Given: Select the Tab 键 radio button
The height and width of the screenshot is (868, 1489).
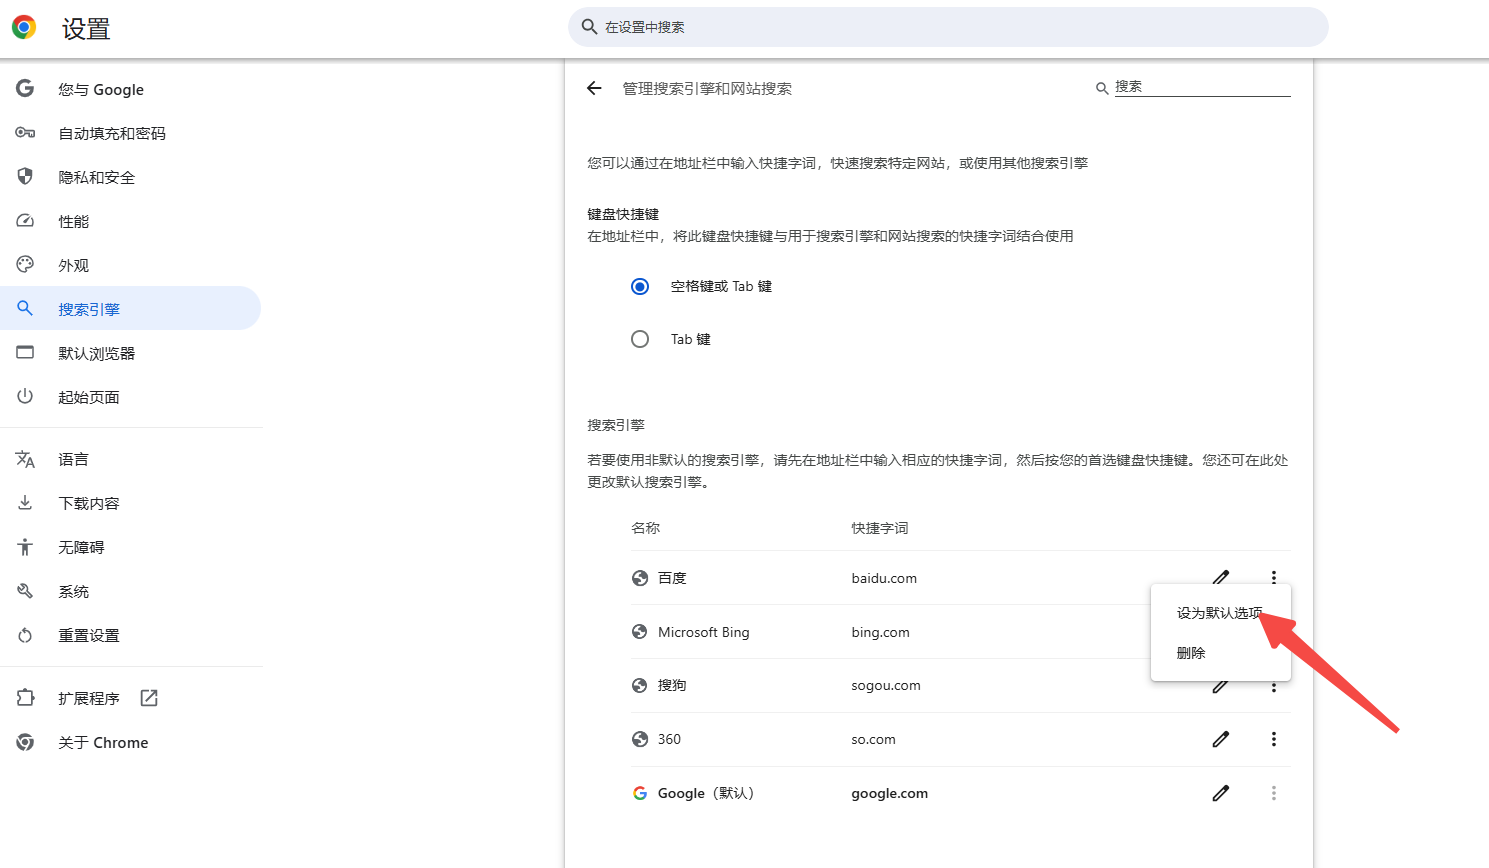Looking at the screenshot, I should point(640,338).
